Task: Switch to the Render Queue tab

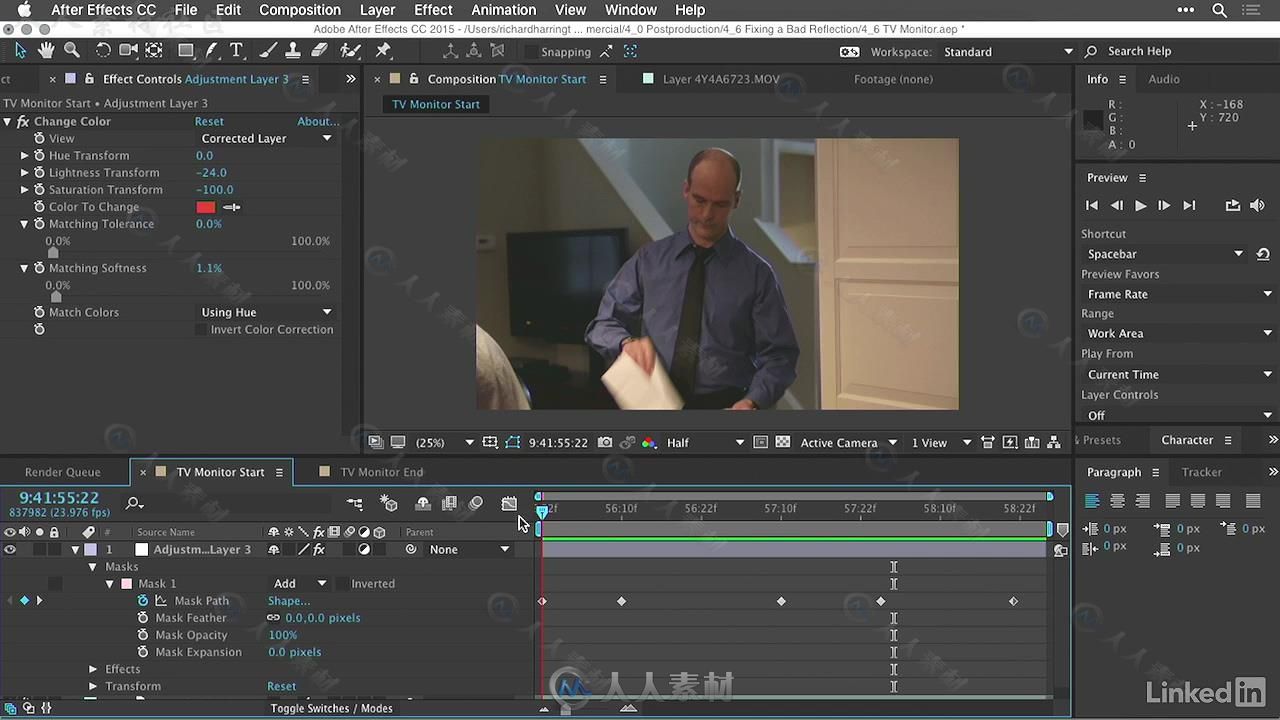Action: [x=62, y=472]
